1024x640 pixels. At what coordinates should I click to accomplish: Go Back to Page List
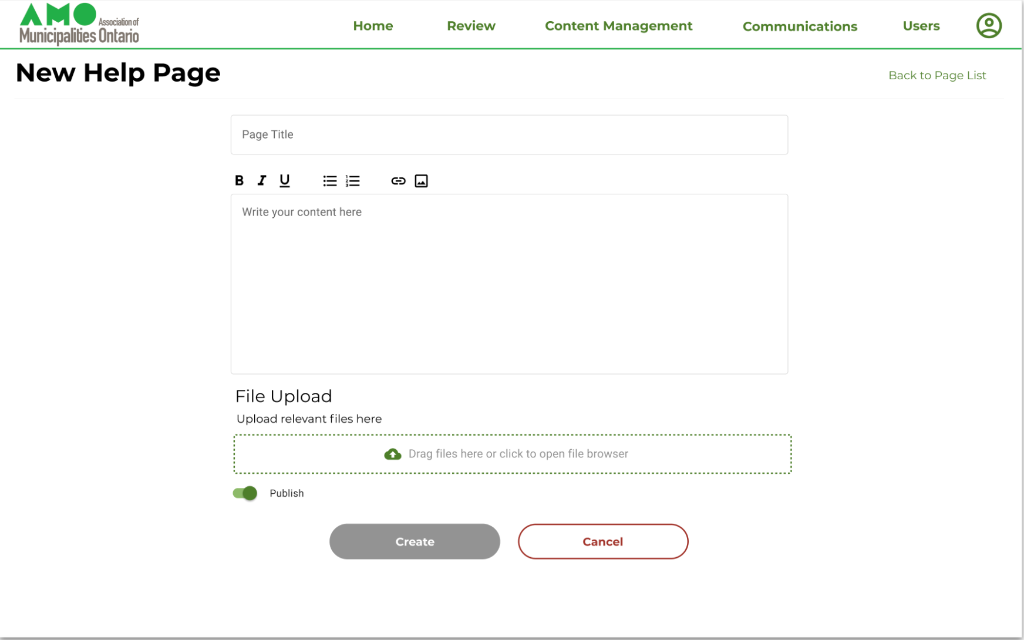pos(936,75)
